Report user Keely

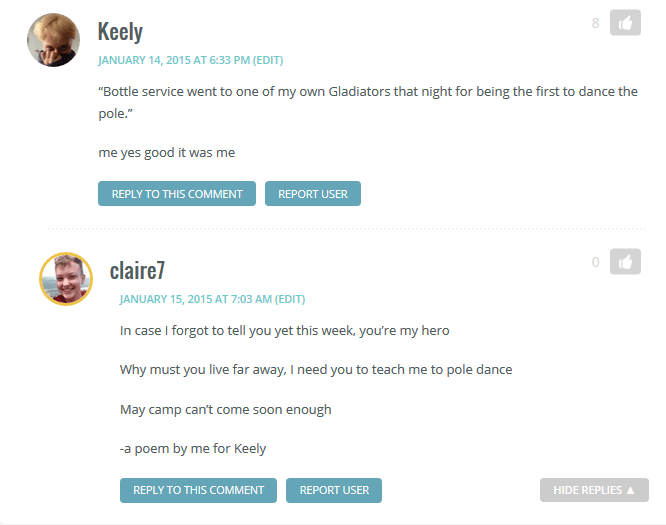[313, 194]
